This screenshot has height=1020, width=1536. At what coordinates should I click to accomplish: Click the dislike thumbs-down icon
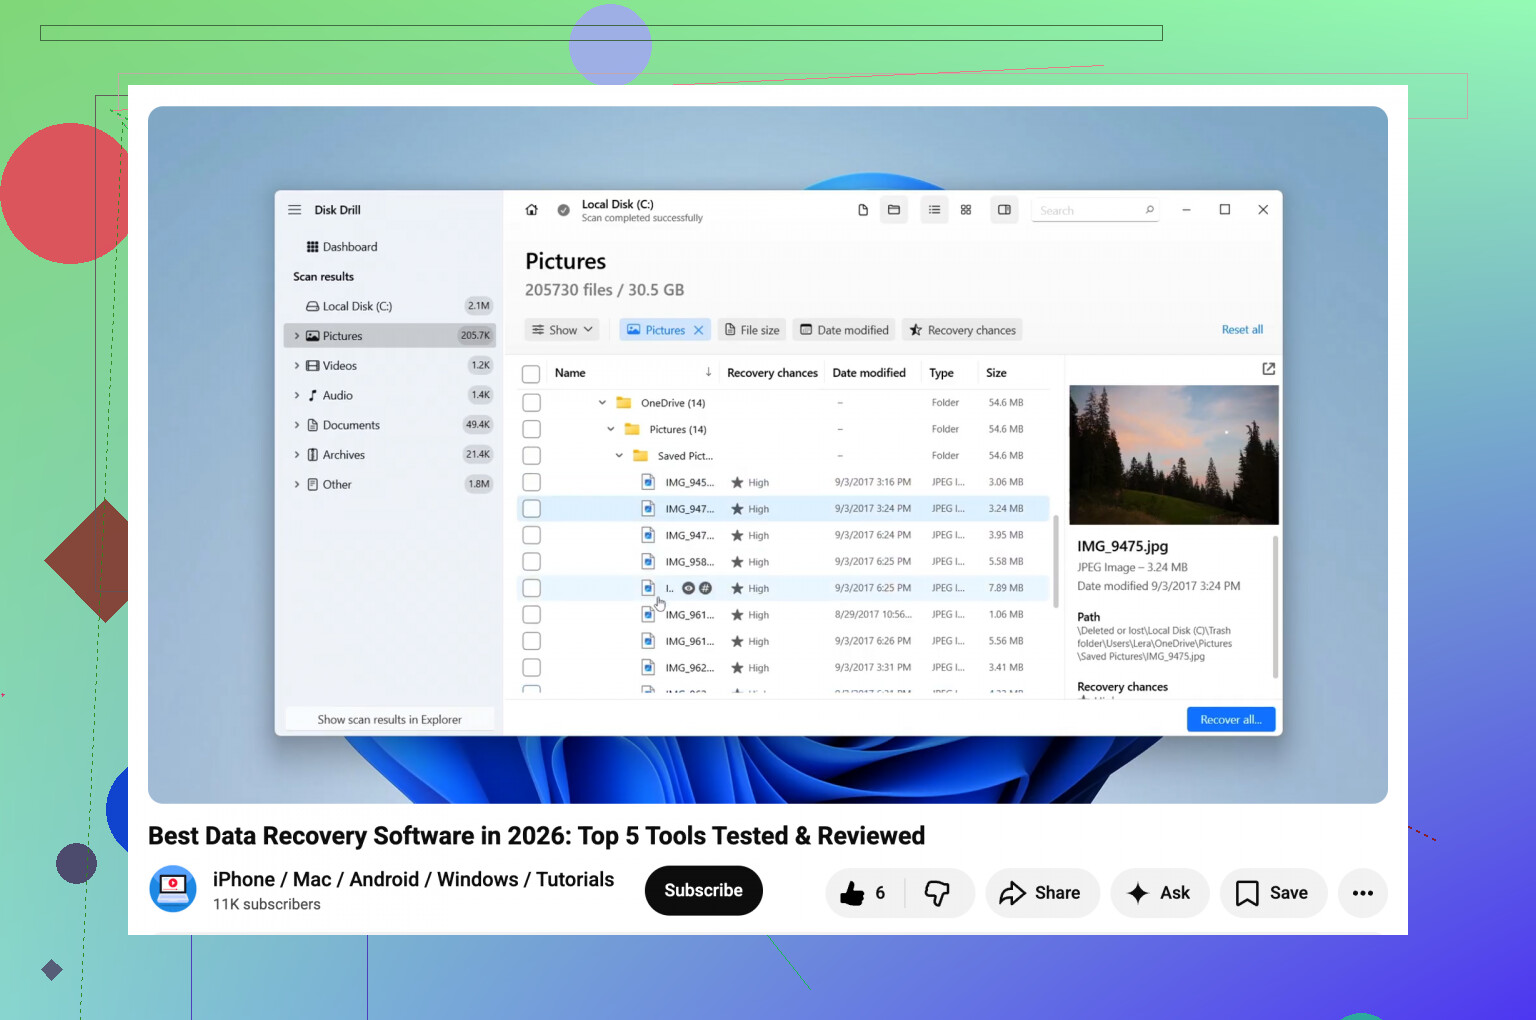pos(937,893)
